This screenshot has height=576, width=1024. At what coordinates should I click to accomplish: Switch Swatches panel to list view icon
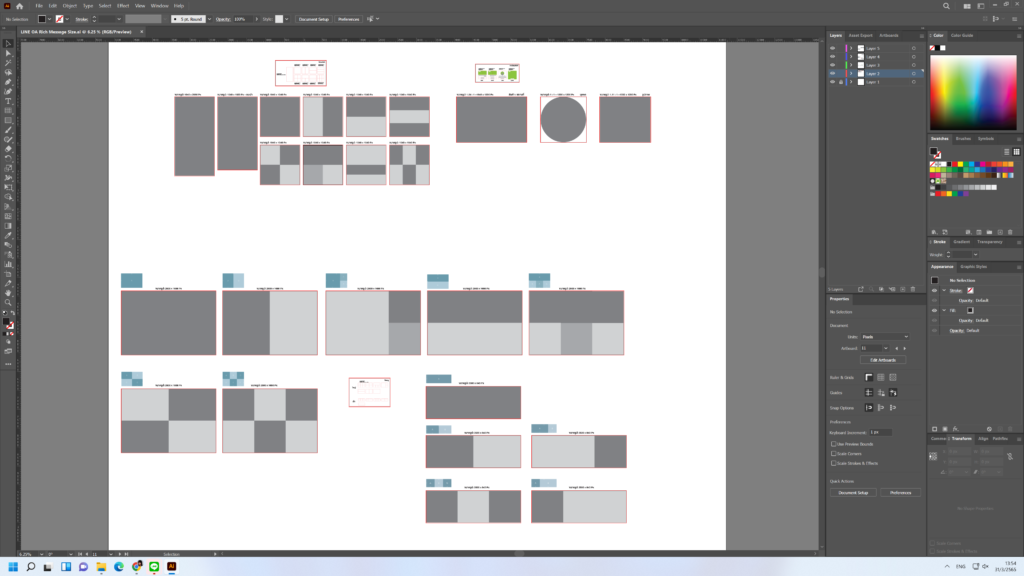1006,151
